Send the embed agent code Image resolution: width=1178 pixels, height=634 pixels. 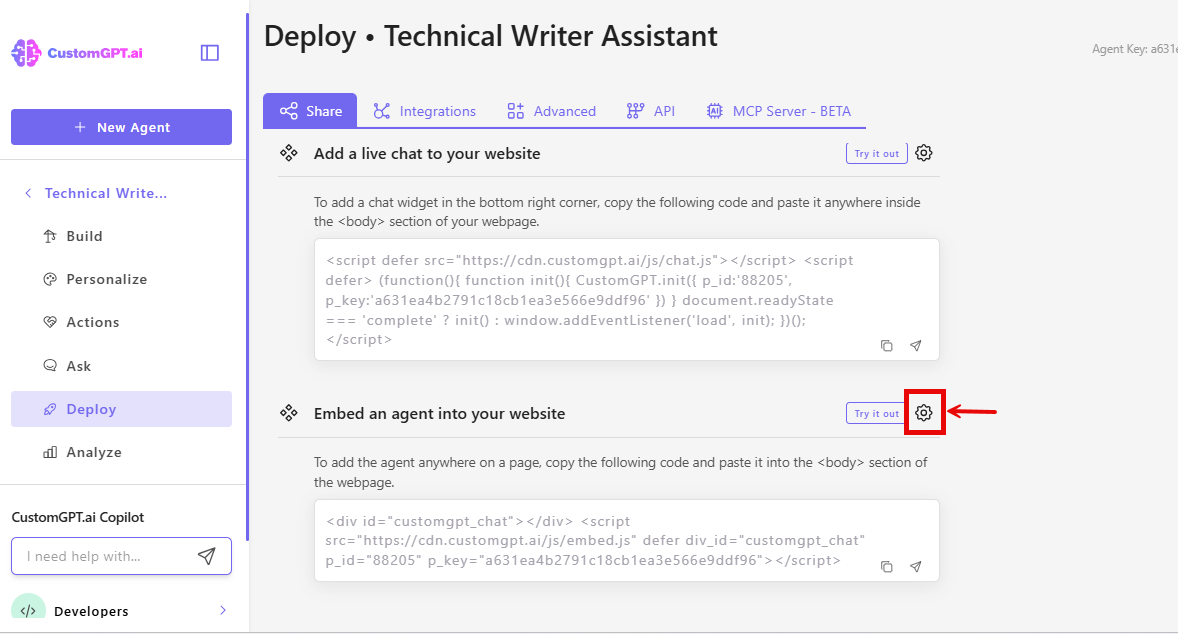tap(915, 566)
